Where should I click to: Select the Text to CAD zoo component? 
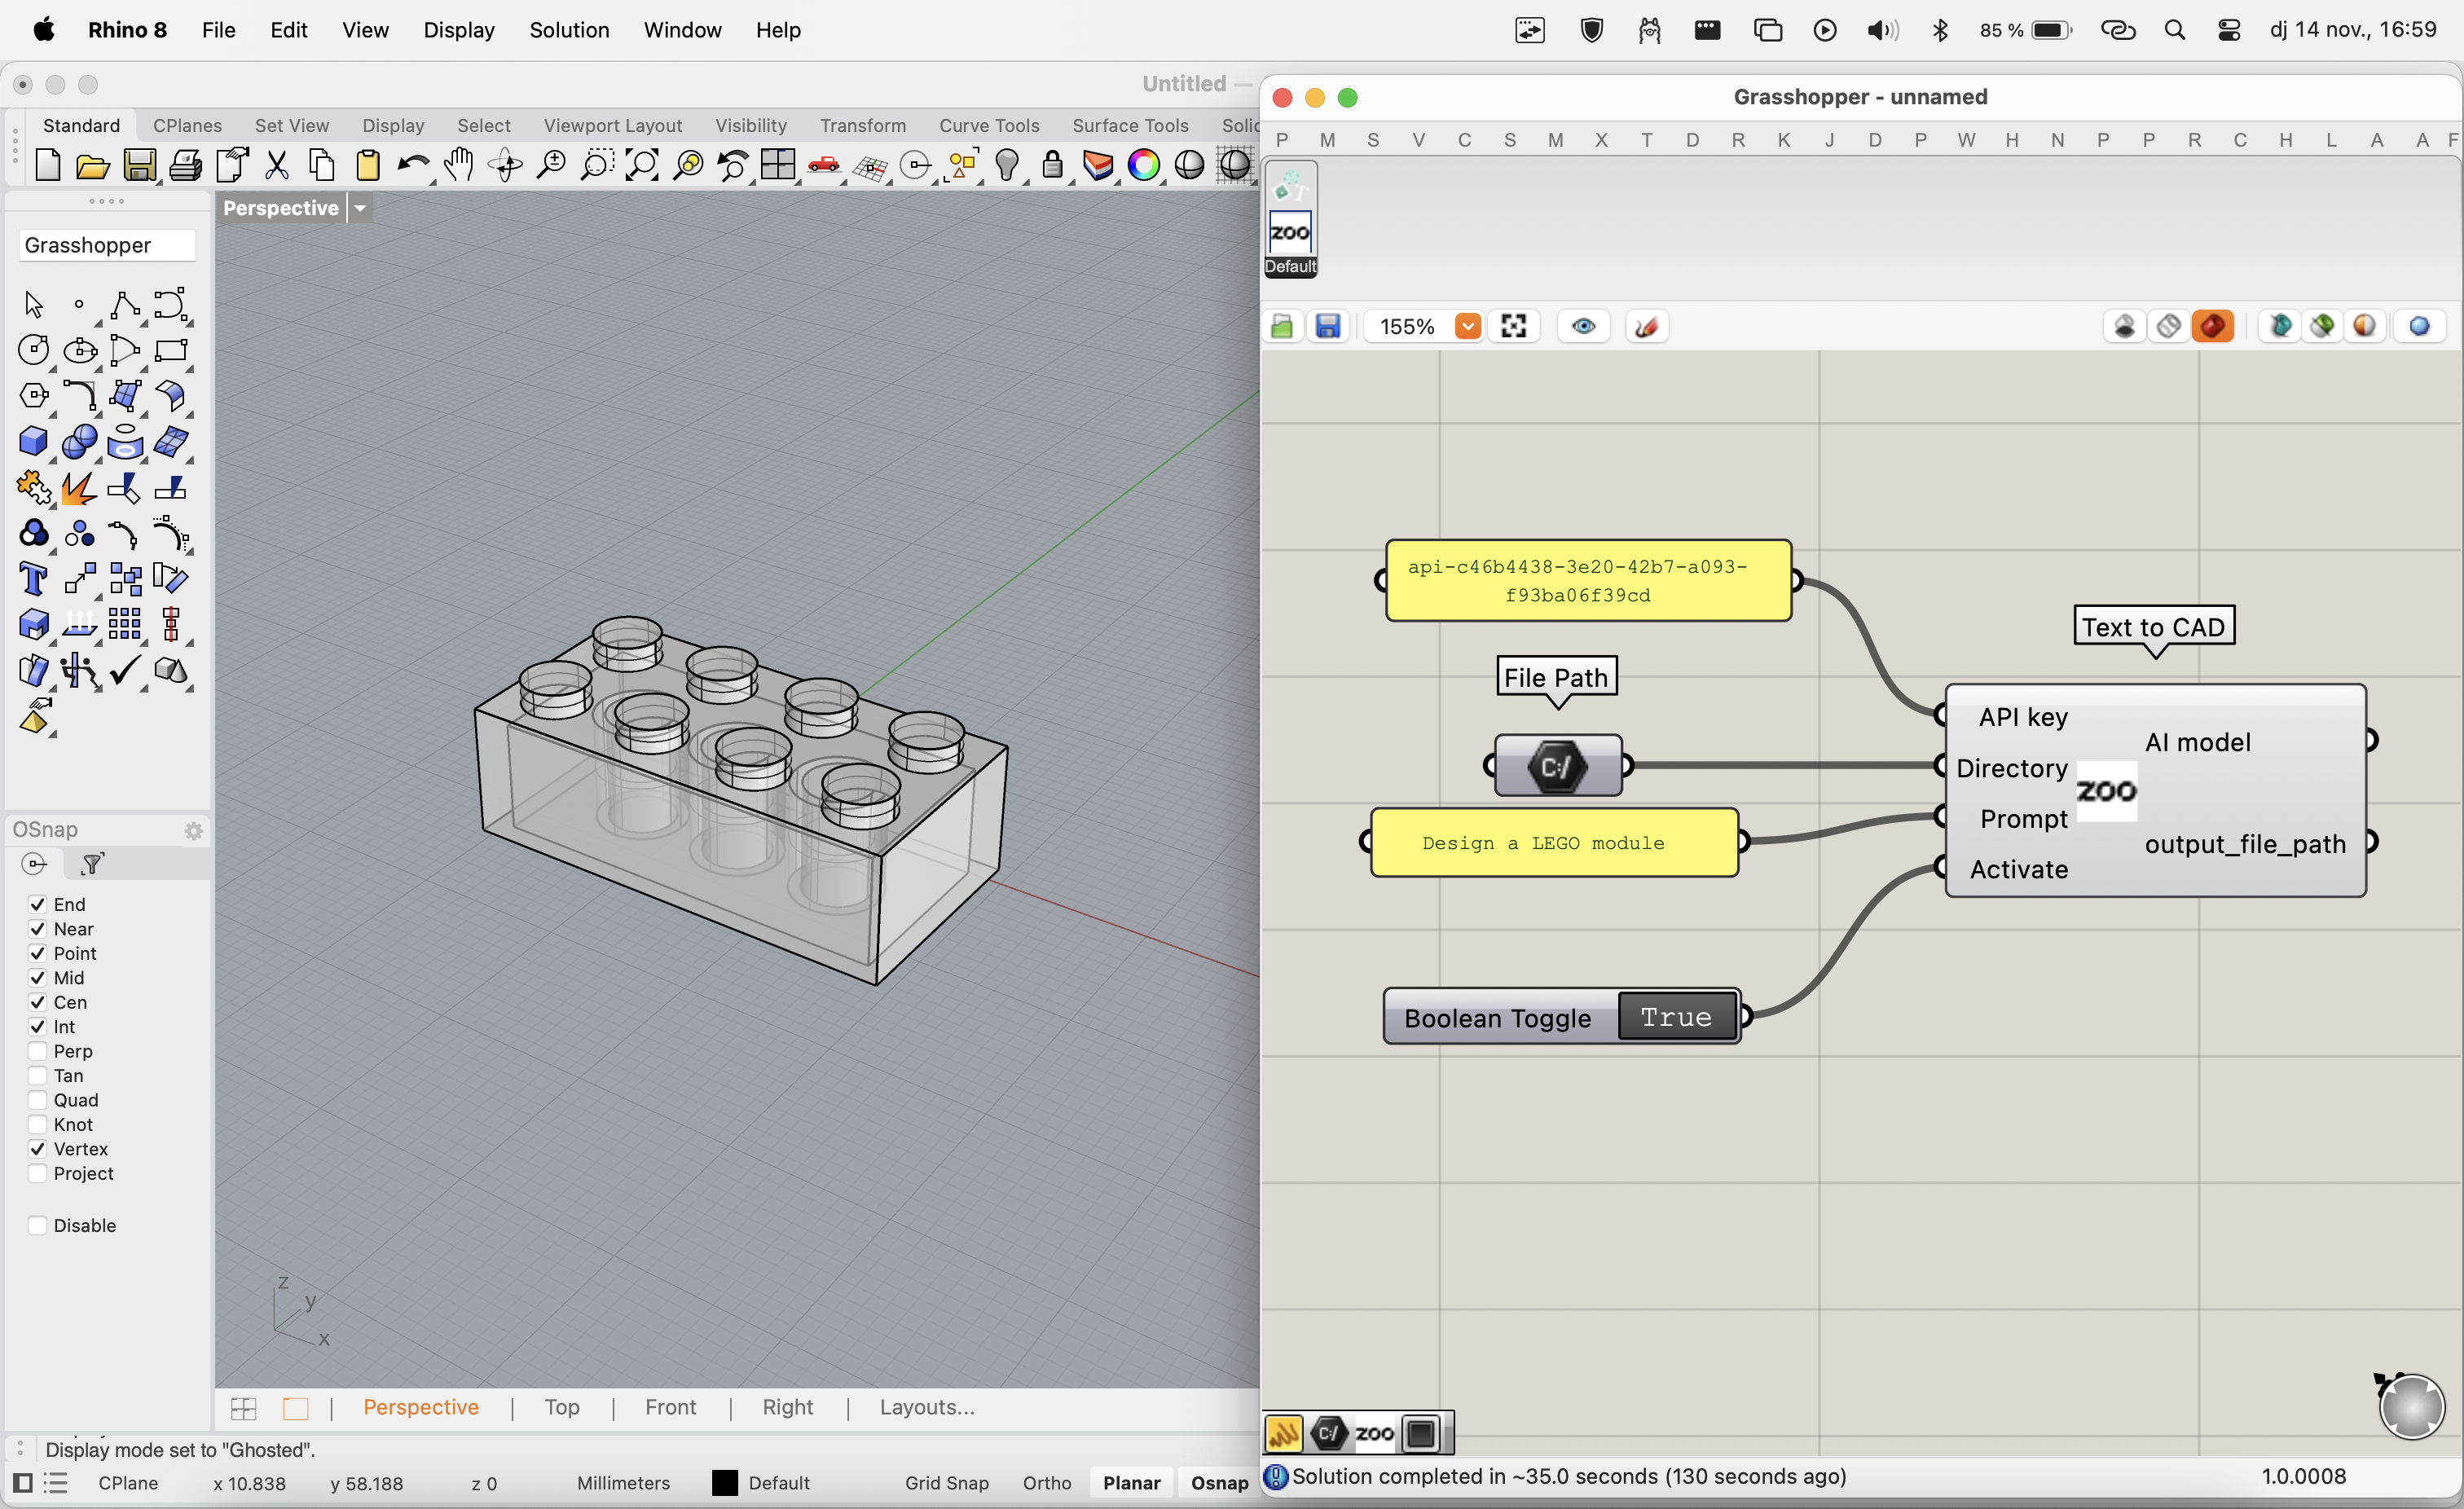pyautogui.click(x=2155, y=791)
